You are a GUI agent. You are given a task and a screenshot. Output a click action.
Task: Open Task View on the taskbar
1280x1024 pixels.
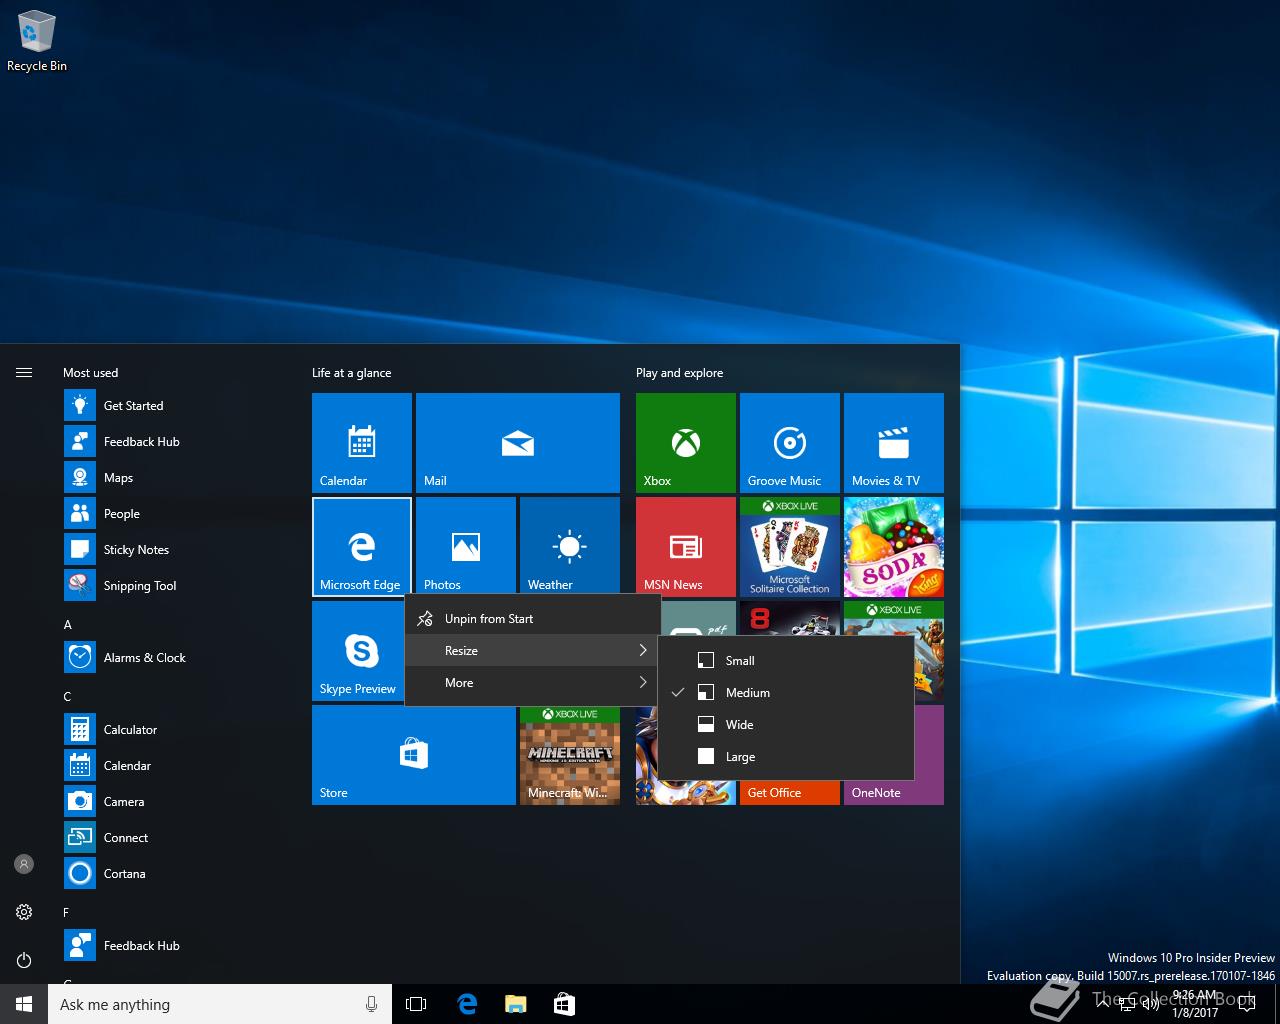416,1004
